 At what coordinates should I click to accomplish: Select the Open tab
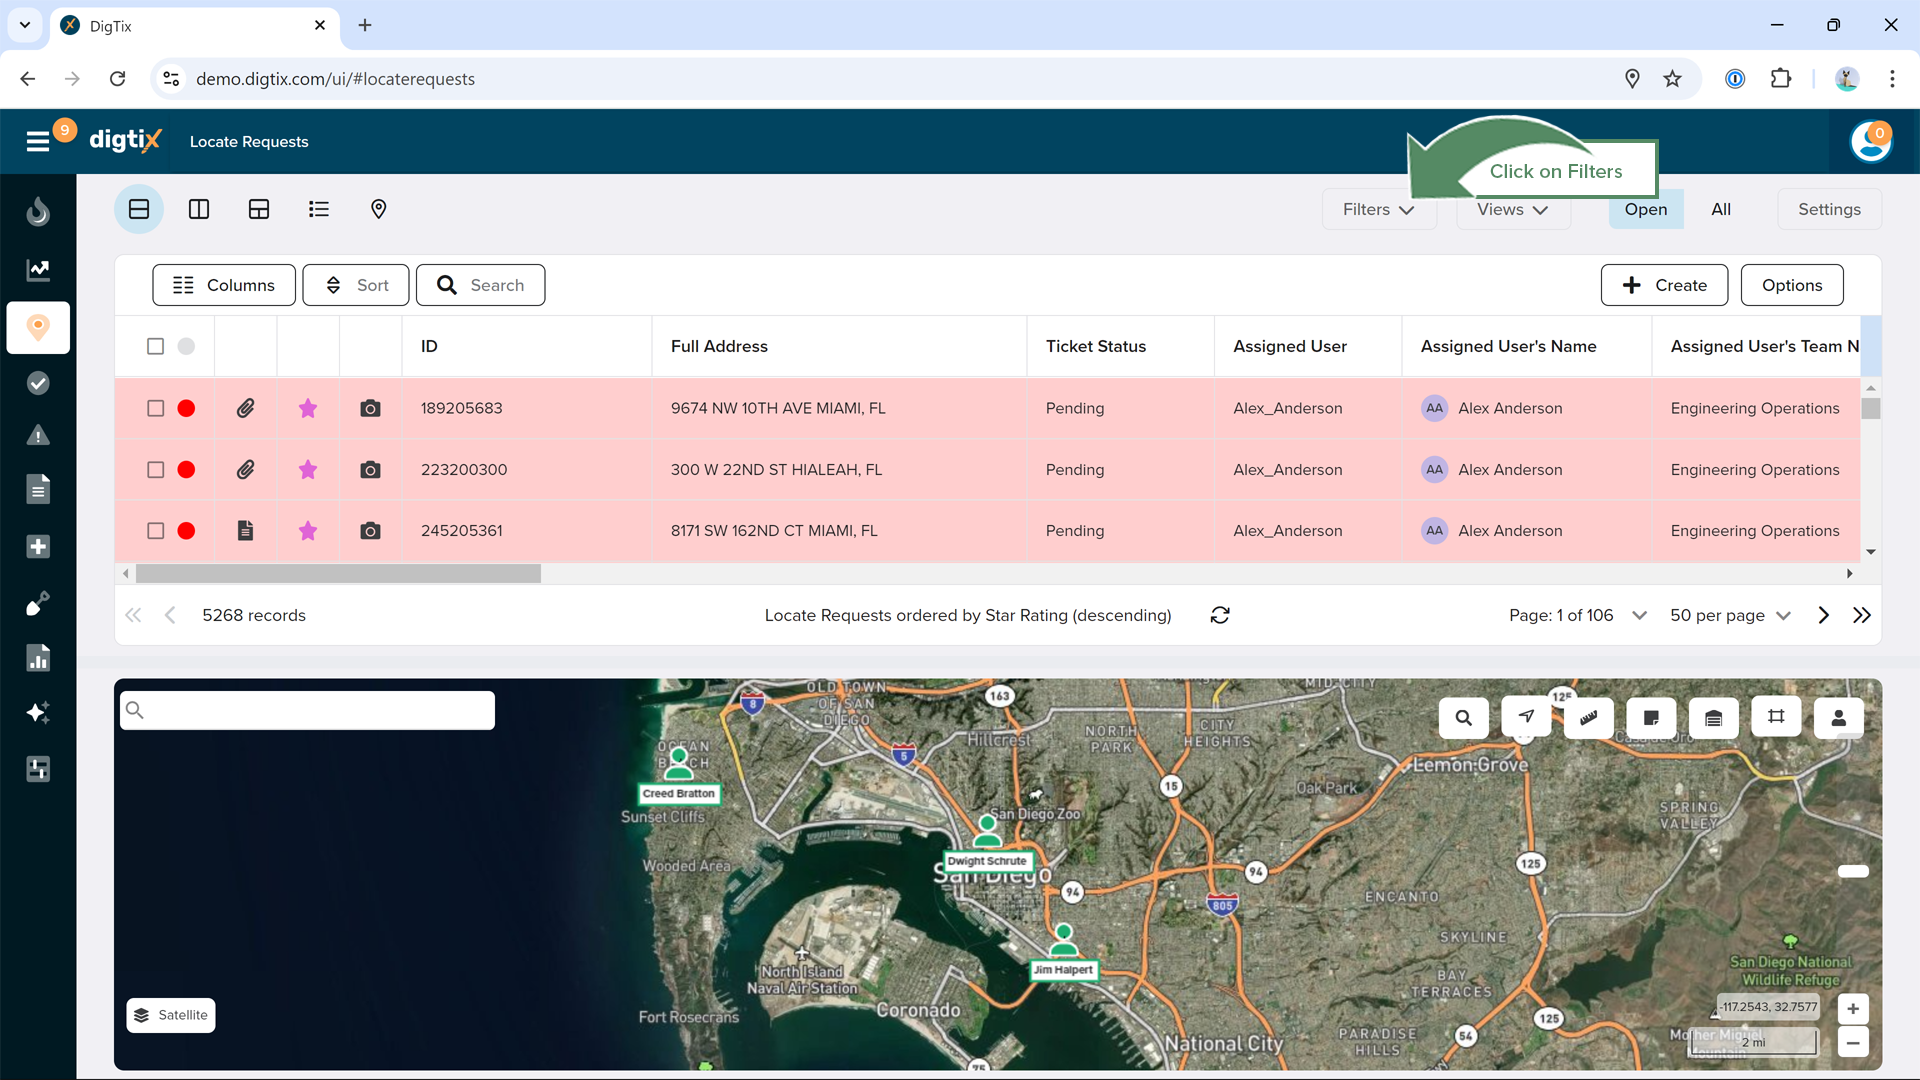(x=1645, y=209)
